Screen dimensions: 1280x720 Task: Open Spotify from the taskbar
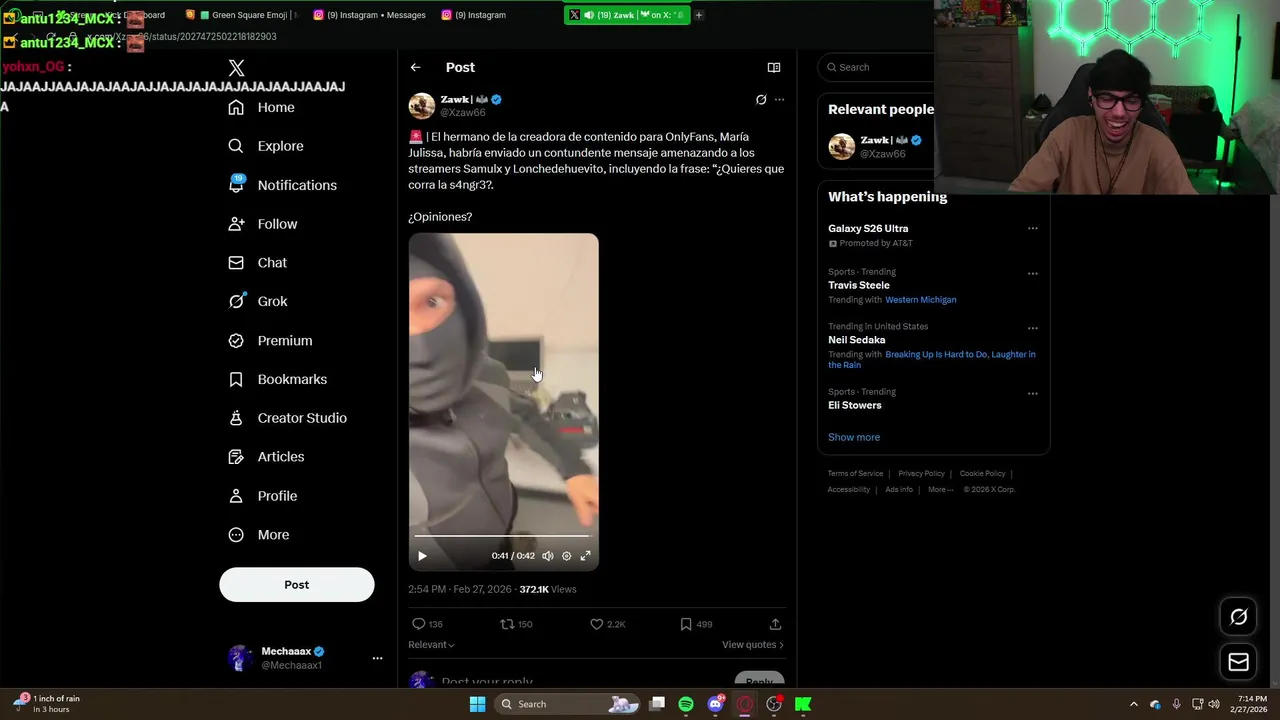686,704
